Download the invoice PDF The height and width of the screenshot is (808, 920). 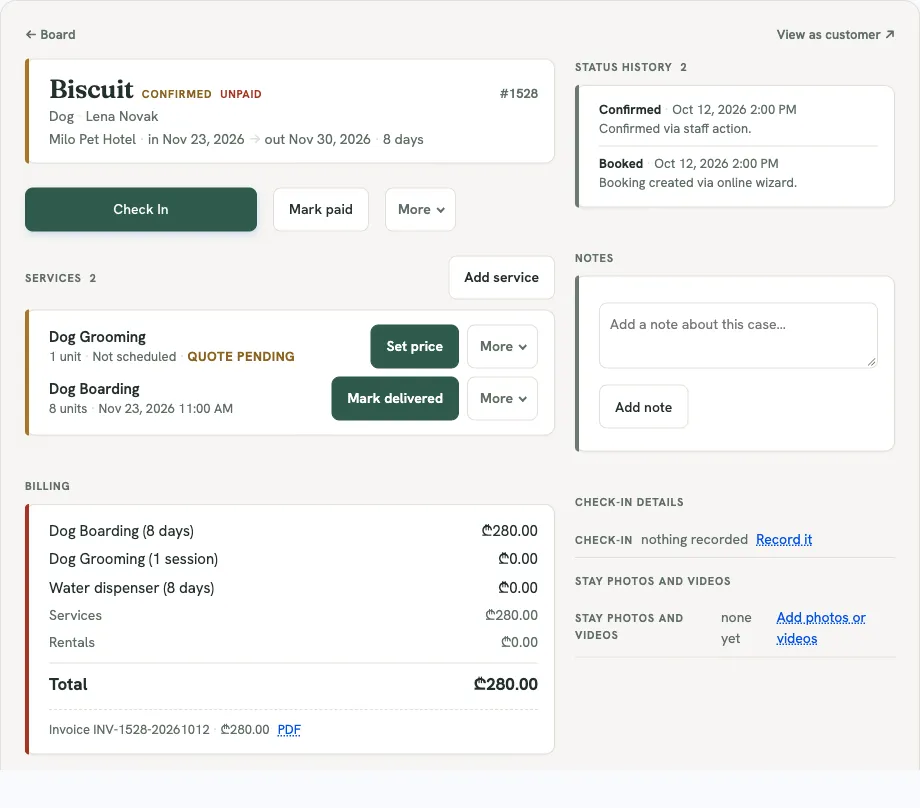(289, 729)
